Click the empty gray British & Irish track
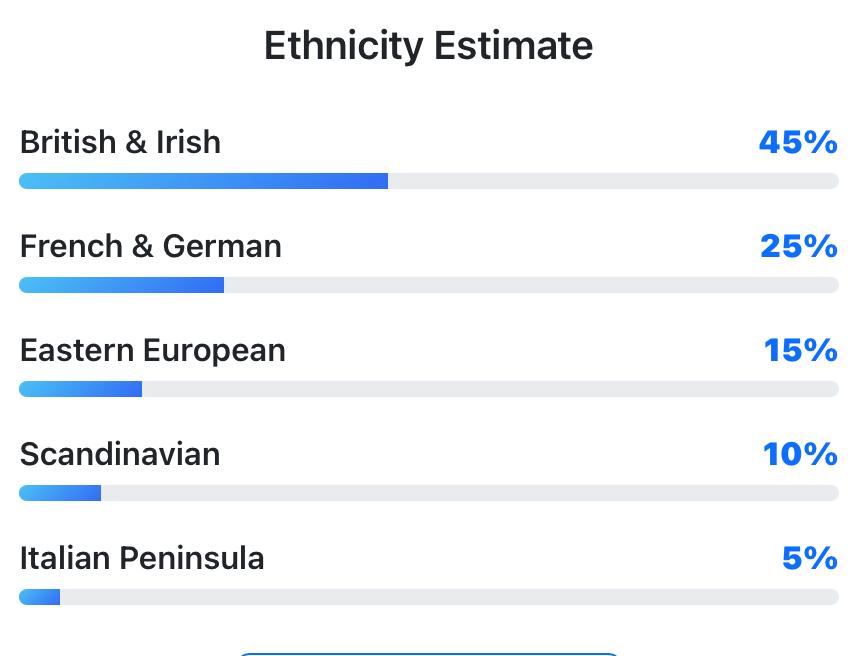 tap(612, 181)
